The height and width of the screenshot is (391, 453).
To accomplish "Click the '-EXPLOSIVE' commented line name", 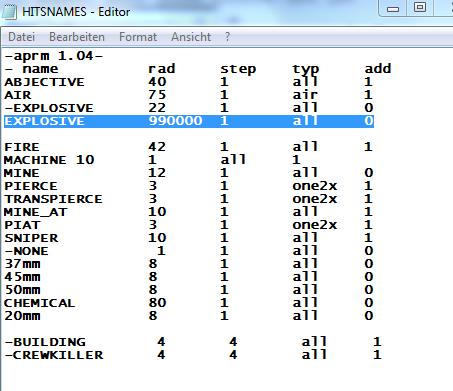I will [49, 108].
